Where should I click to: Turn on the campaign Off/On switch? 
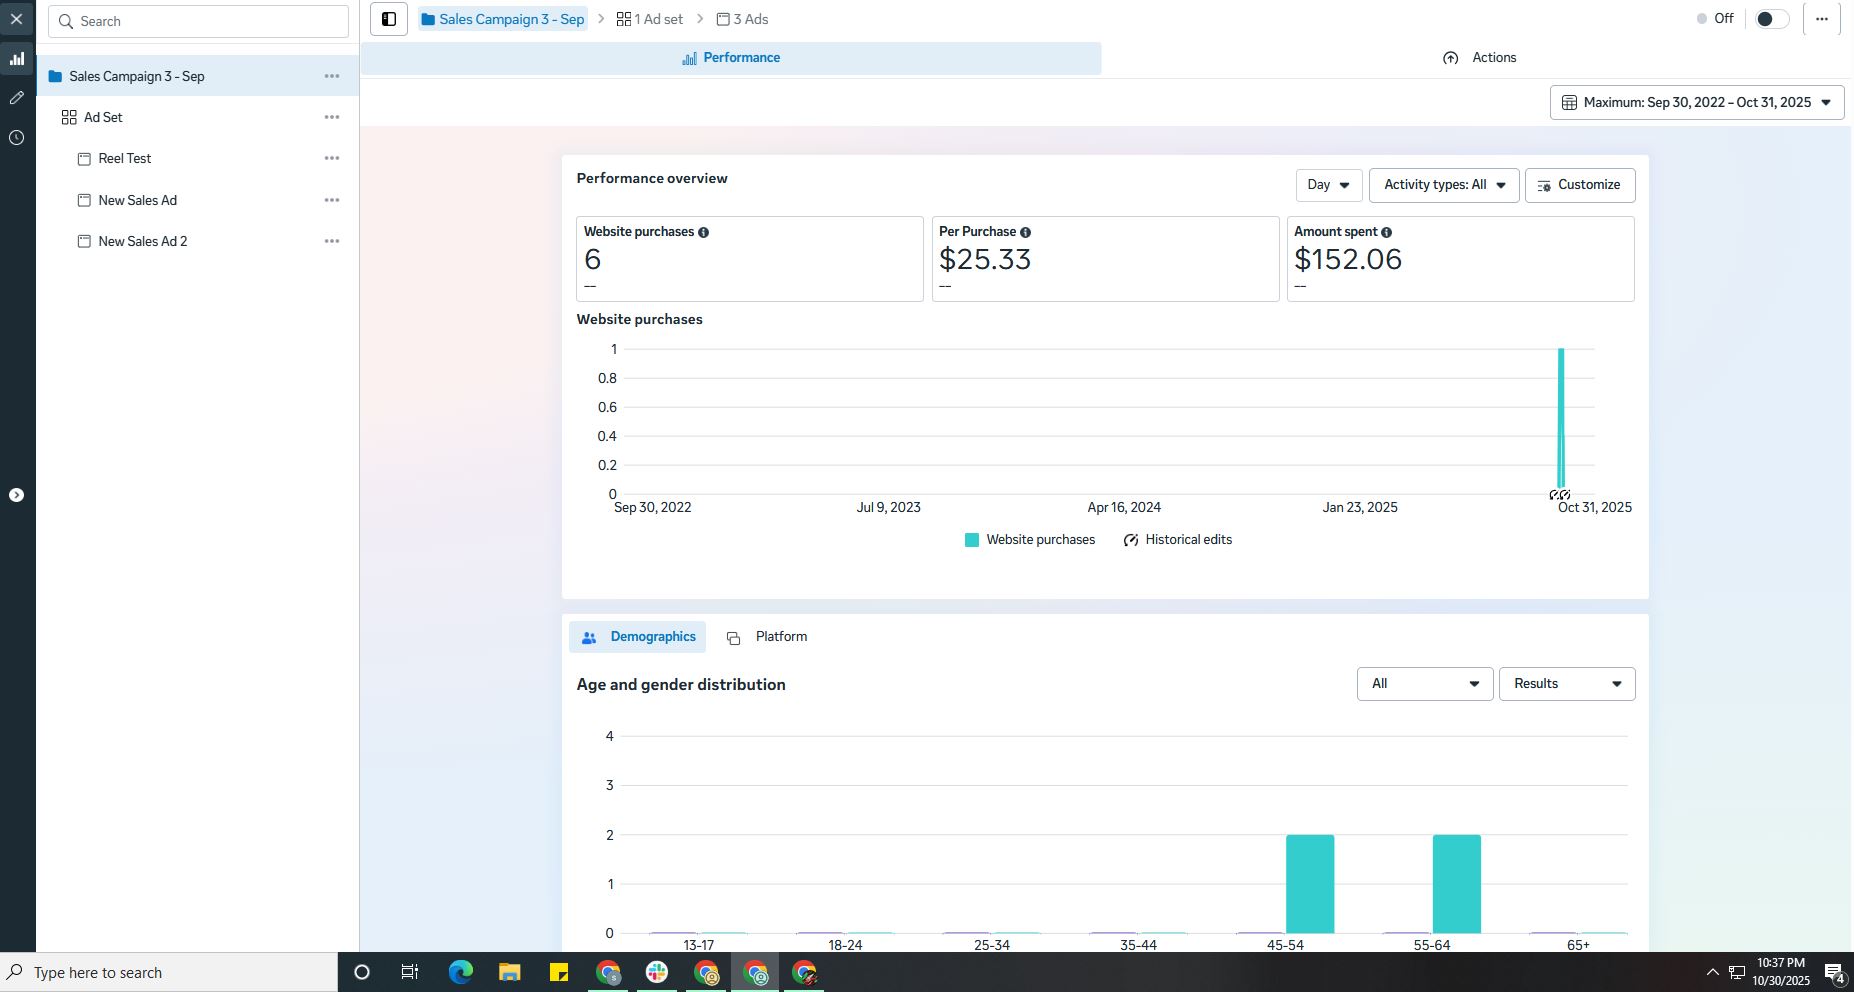point(1771,19)
